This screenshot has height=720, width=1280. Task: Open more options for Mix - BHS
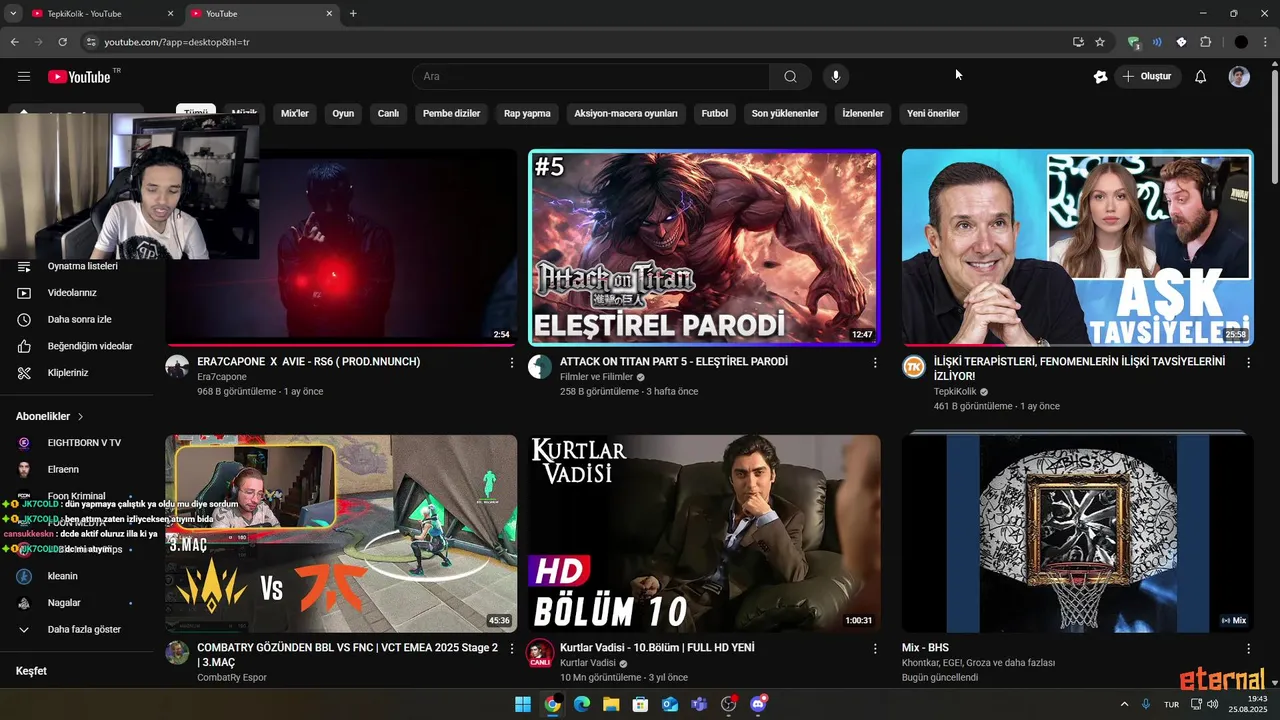pos(1248,649)
